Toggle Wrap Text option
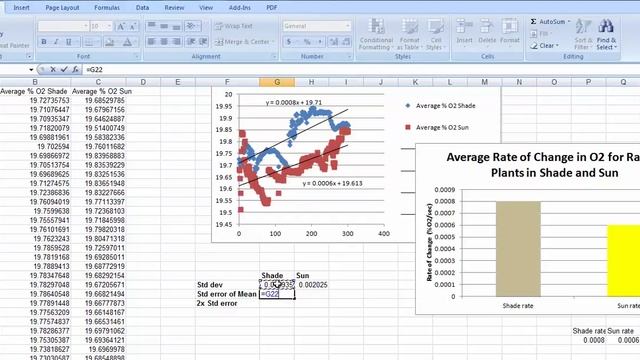This screenshot has width=640, height=360. point(234,26)
